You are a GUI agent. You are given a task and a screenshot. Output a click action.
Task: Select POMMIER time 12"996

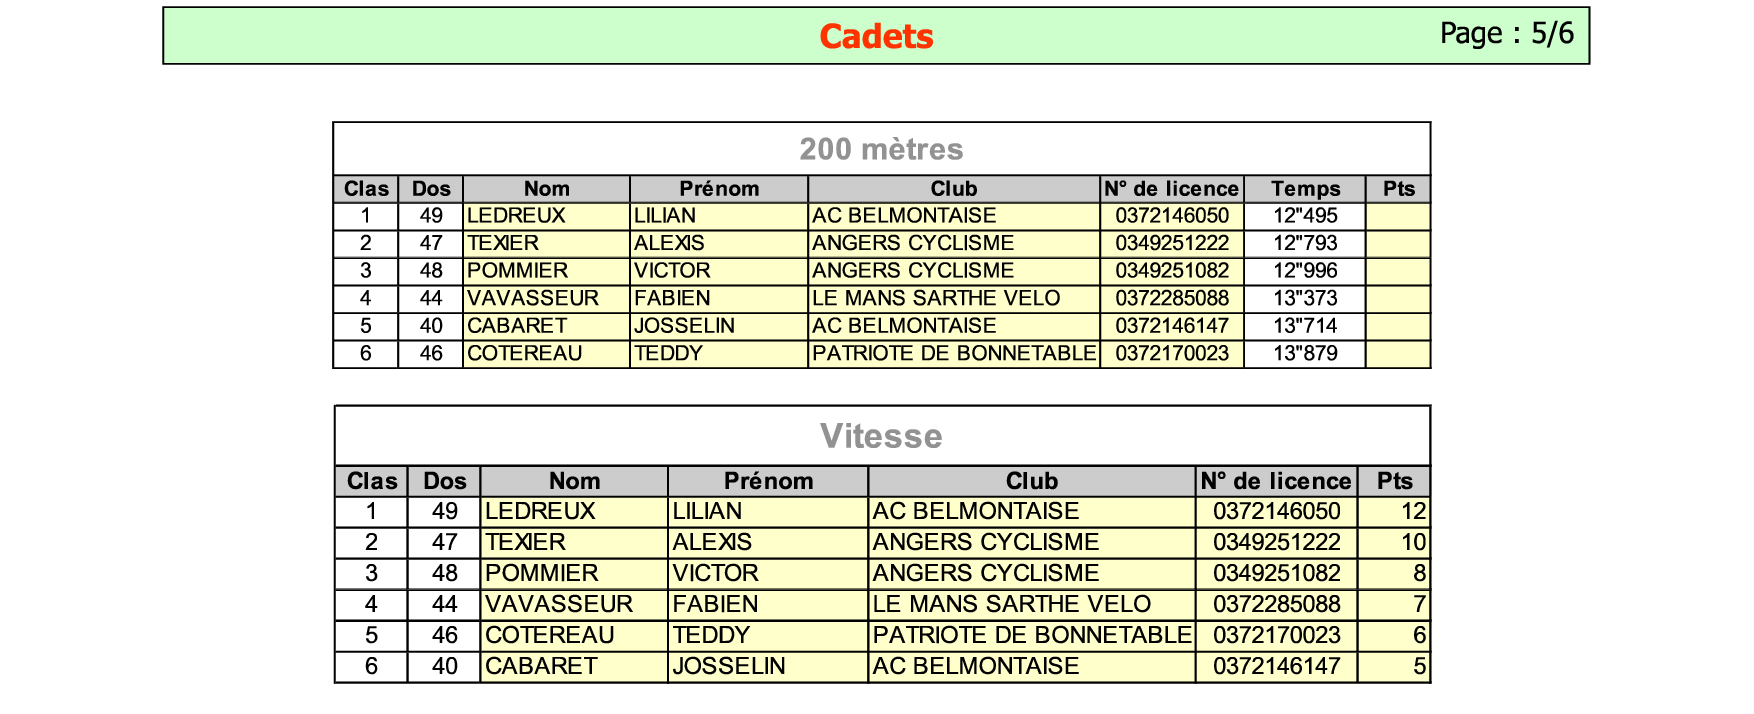coord(1305,271)
